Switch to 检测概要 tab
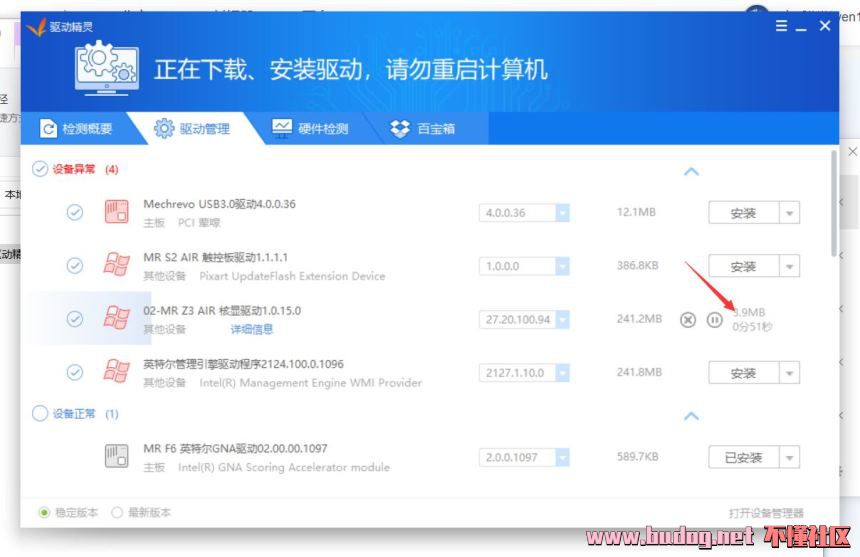Image resolution: width=860 pixels, height=557 pixels. [76, 129]
